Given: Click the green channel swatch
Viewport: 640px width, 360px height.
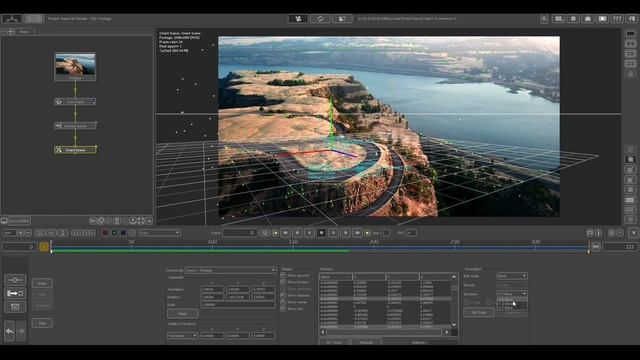Looking at the screenshot, I should (x=114, y=233).
